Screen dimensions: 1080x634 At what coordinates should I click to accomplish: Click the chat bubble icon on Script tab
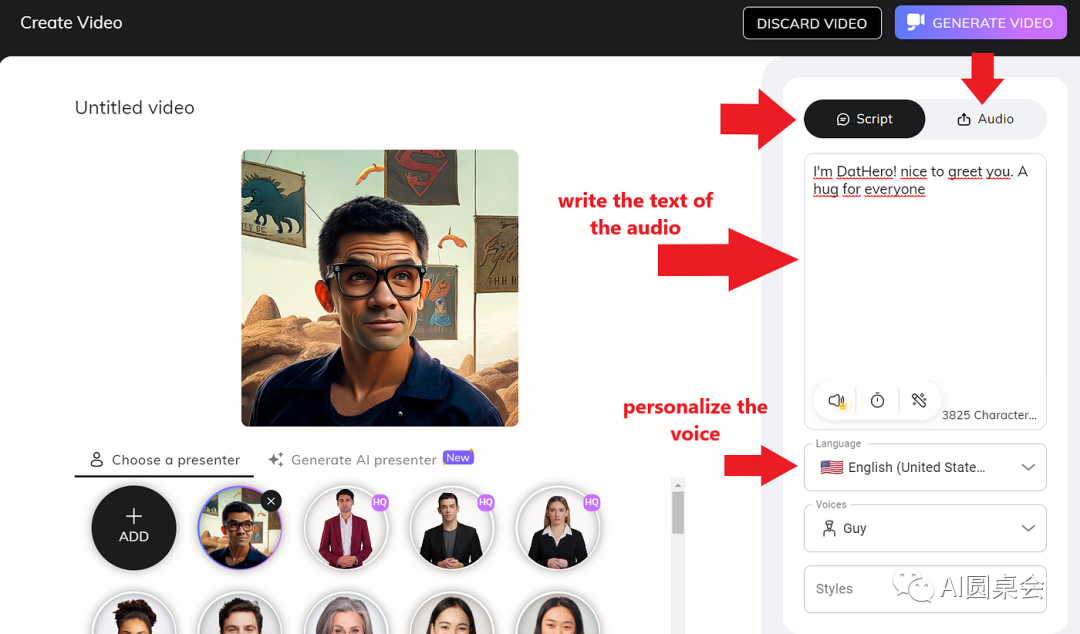(x=842, y=120)
